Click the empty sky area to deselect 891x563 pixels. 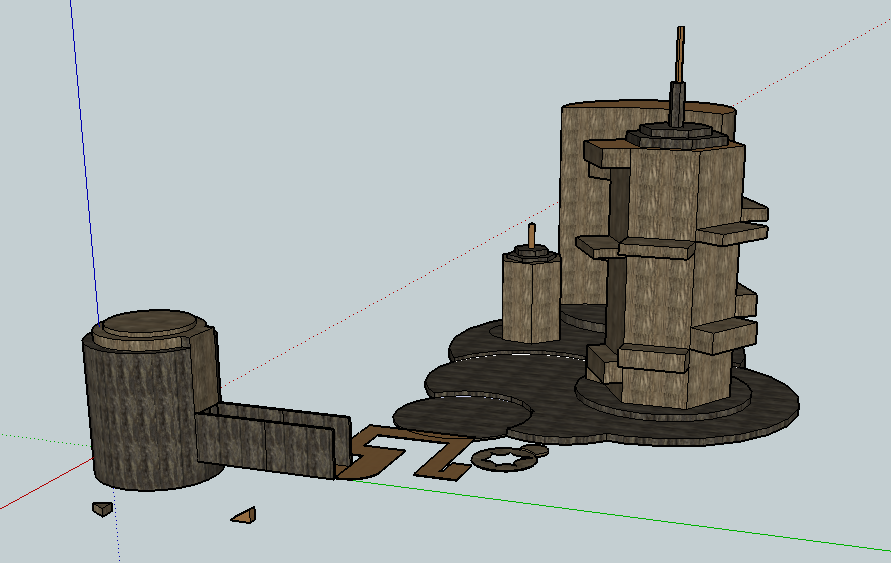(x=300, y=150)
